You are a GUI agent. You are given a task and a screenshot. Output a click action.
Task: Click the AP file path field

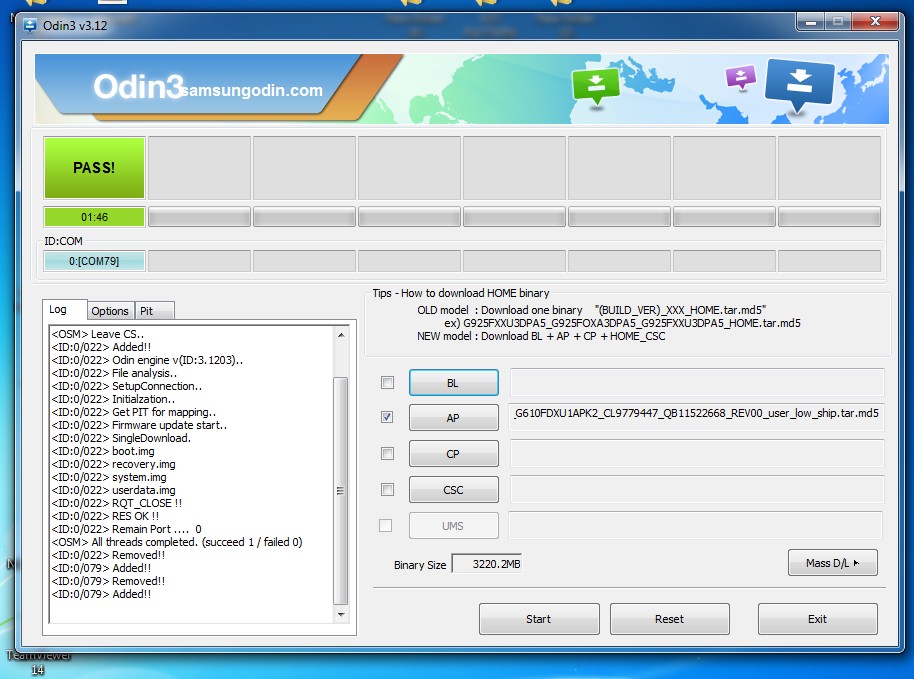[697, 417]
